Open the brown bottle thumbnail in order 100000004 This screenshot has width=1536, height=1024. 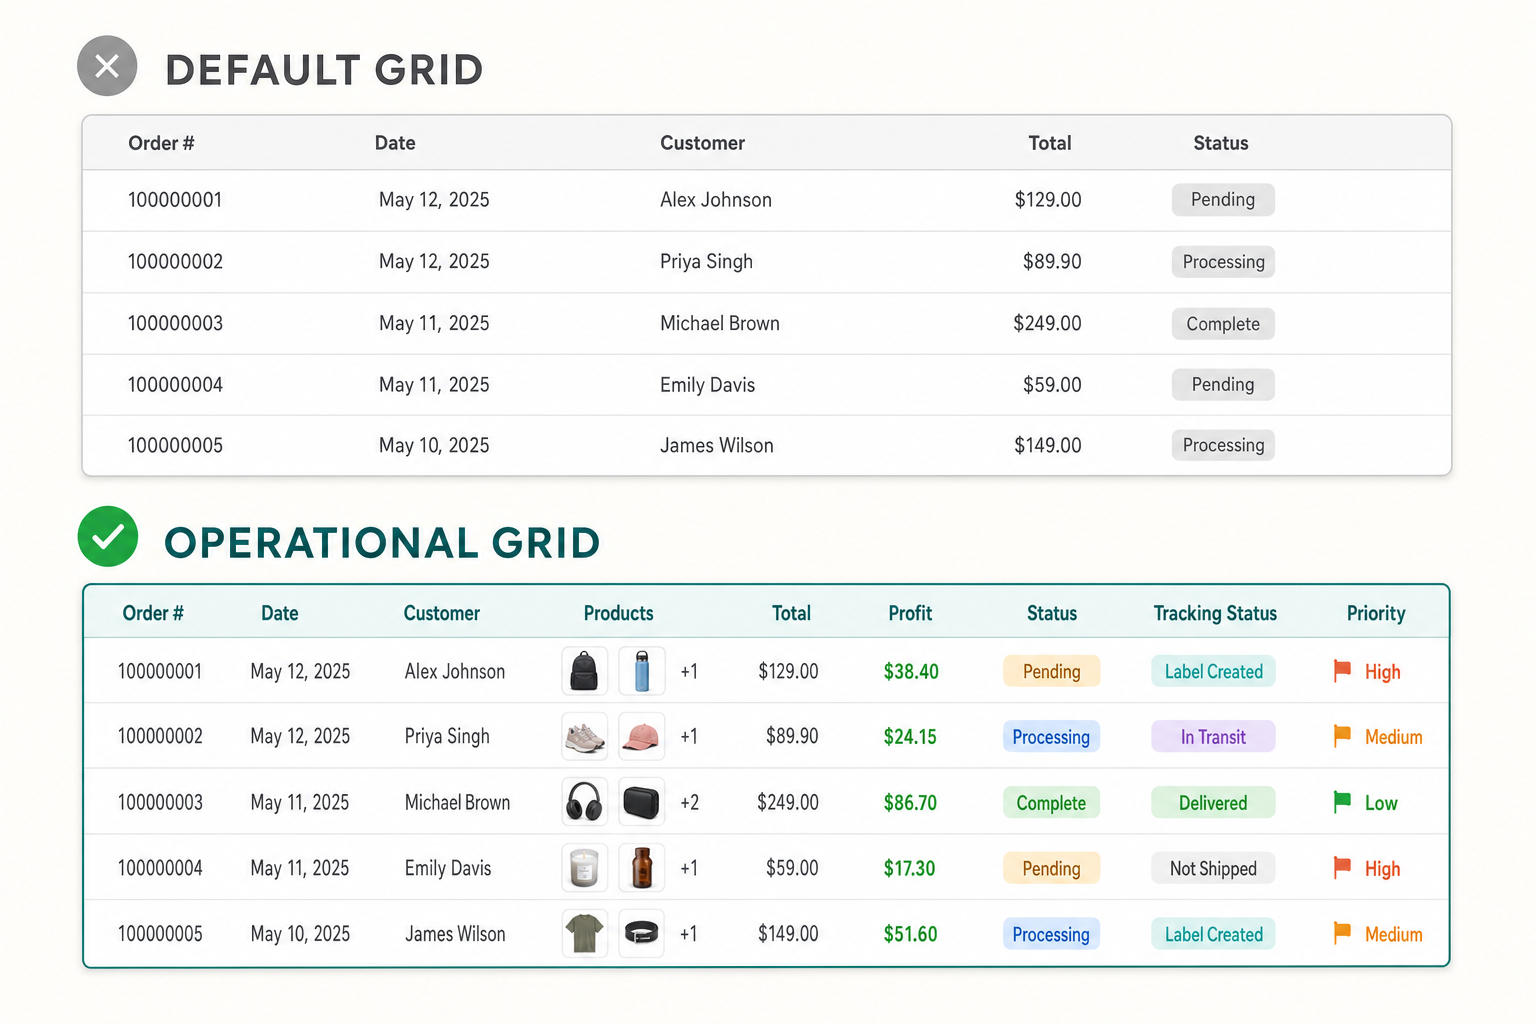pyautogui.click(x=642, y=868)
